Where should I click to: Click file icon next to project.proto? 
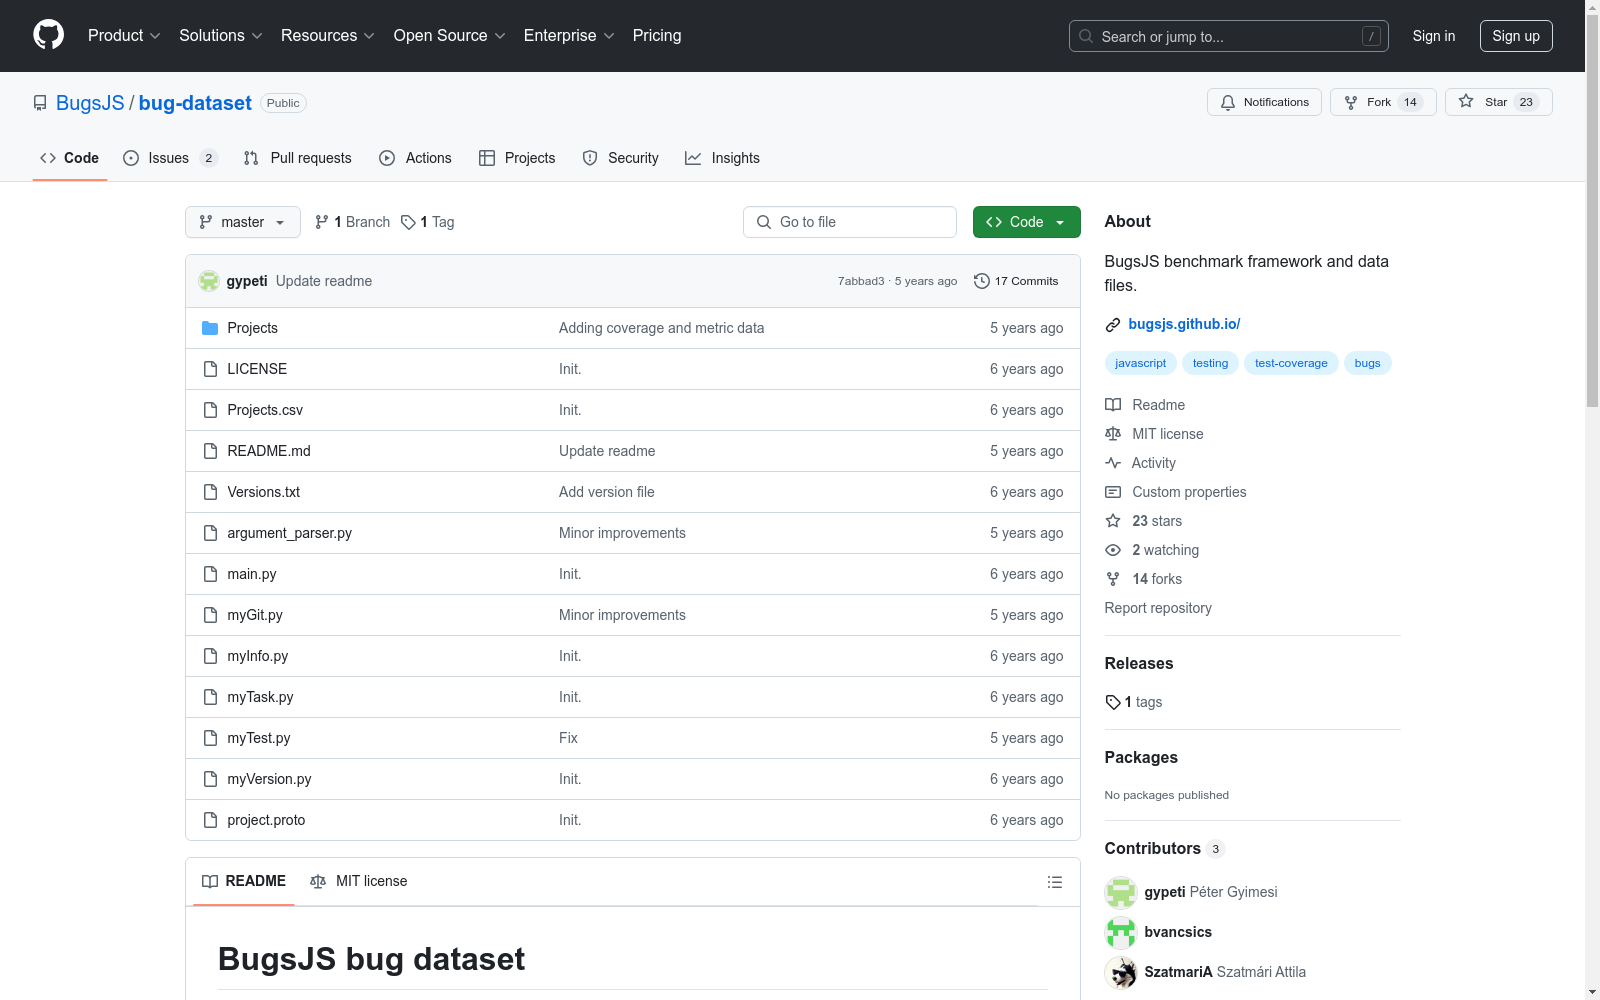pos(210,820)
